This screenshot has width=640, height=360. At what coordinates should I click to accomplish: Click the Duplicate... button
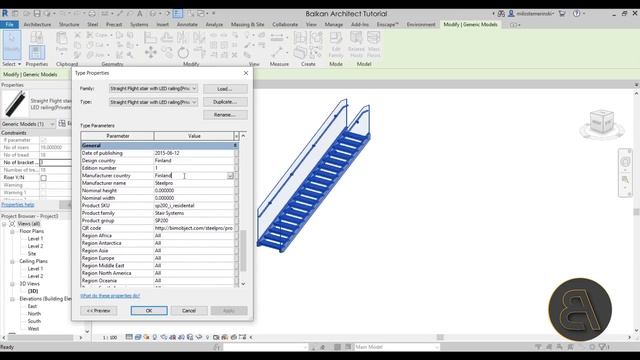(225, 102)
